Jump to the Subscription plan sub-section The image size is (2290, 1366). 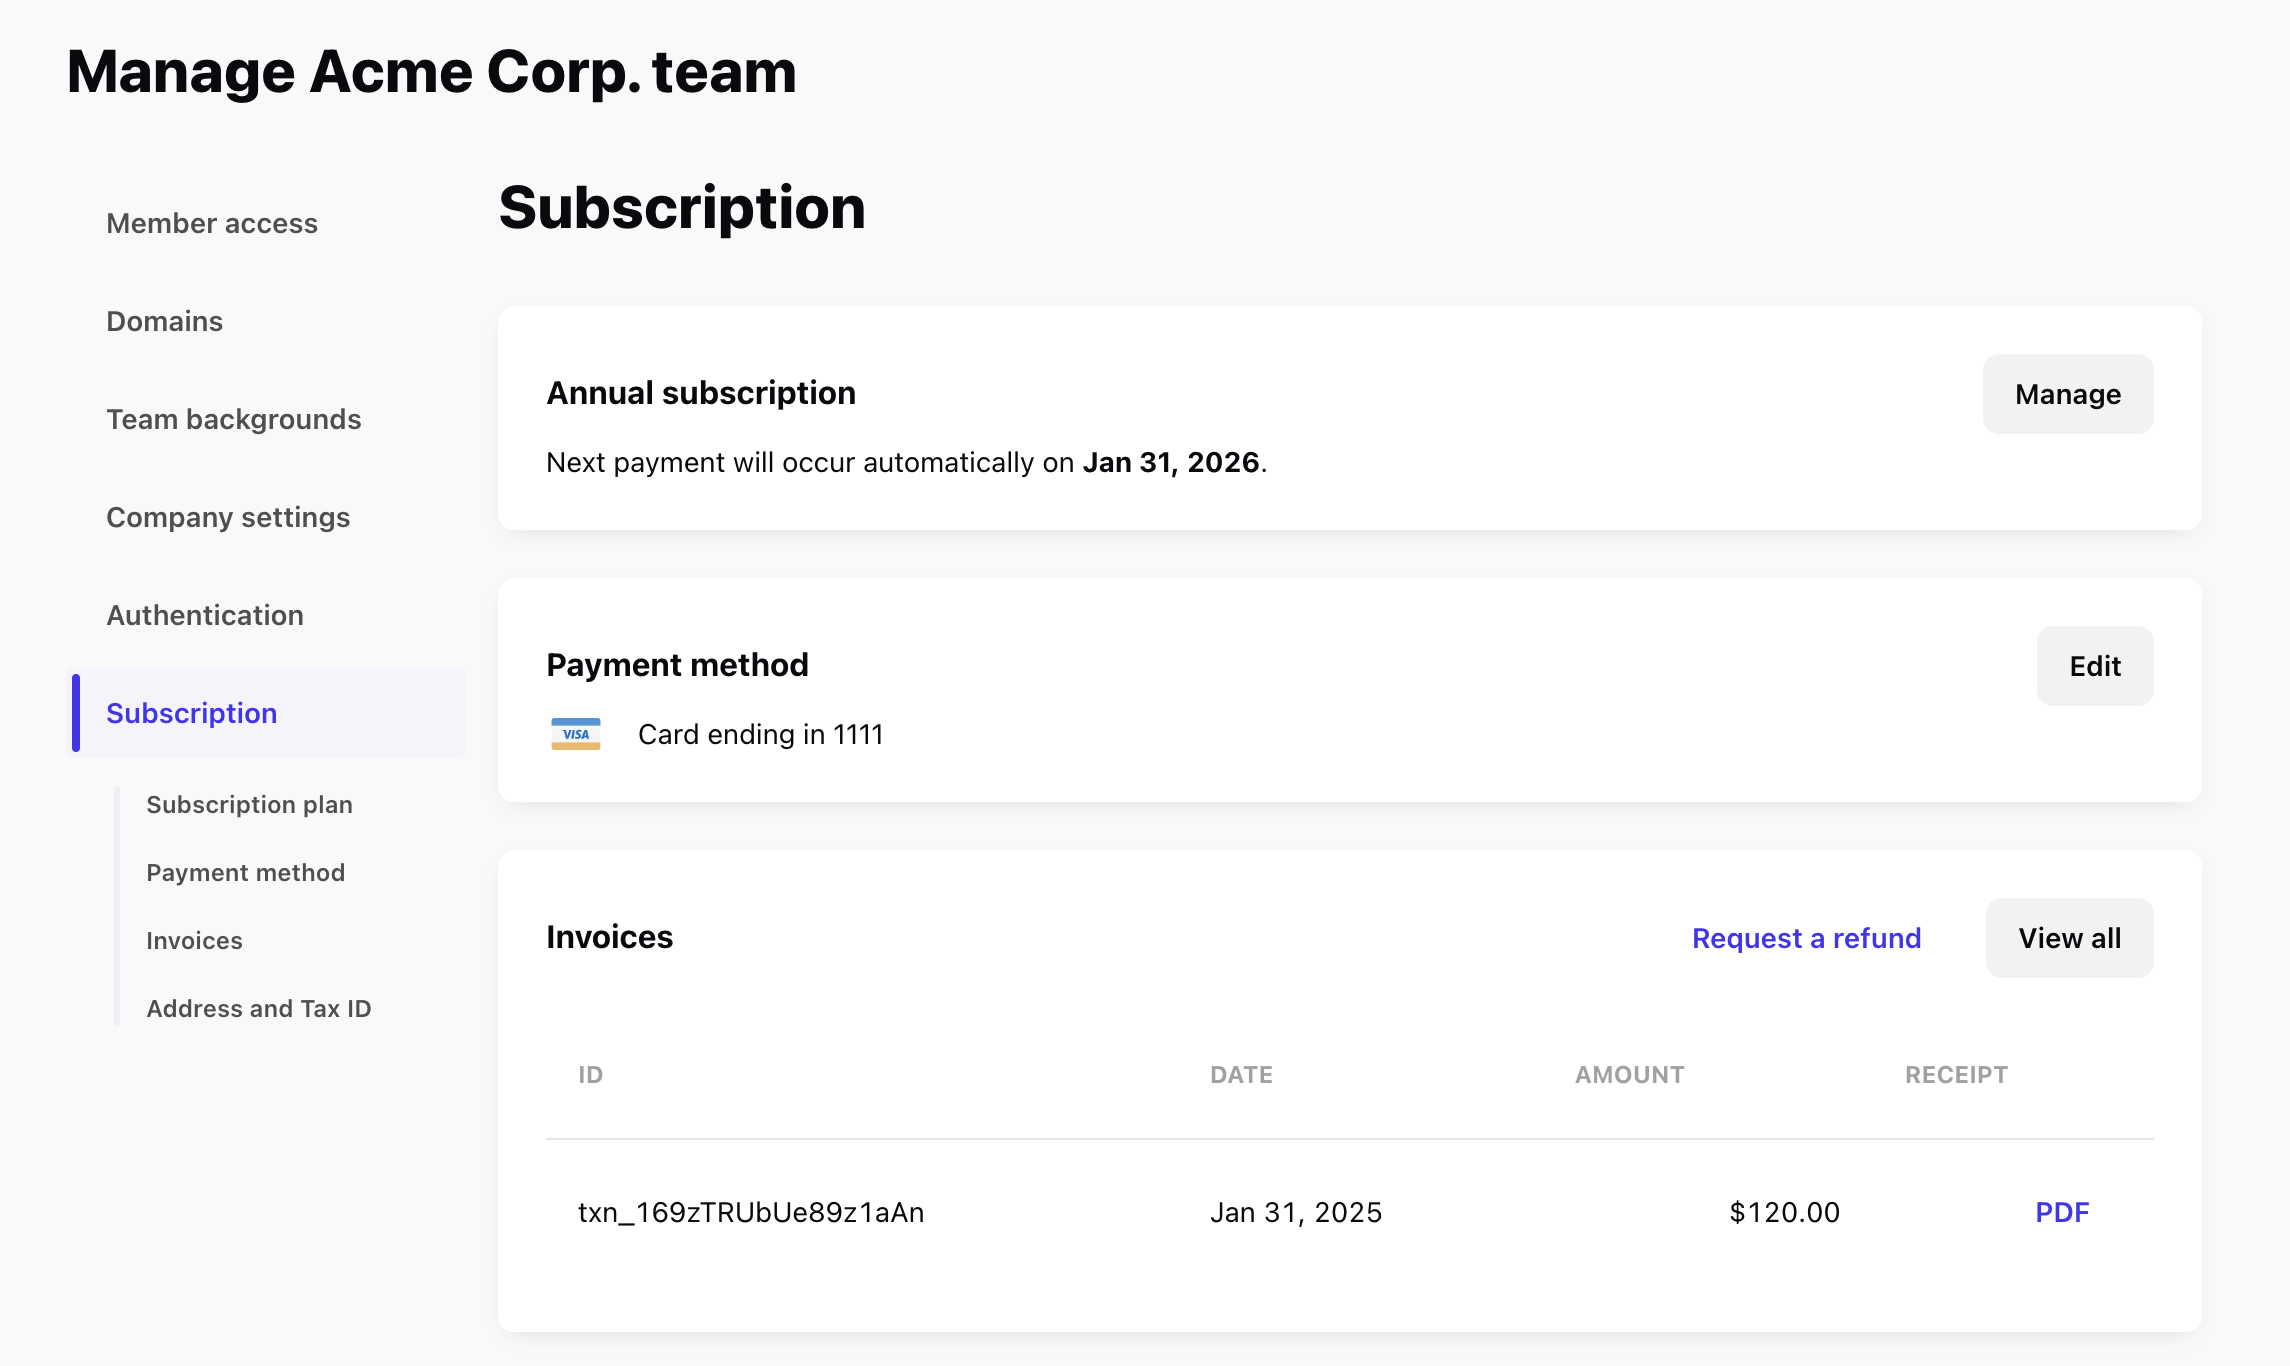(249, 804)
